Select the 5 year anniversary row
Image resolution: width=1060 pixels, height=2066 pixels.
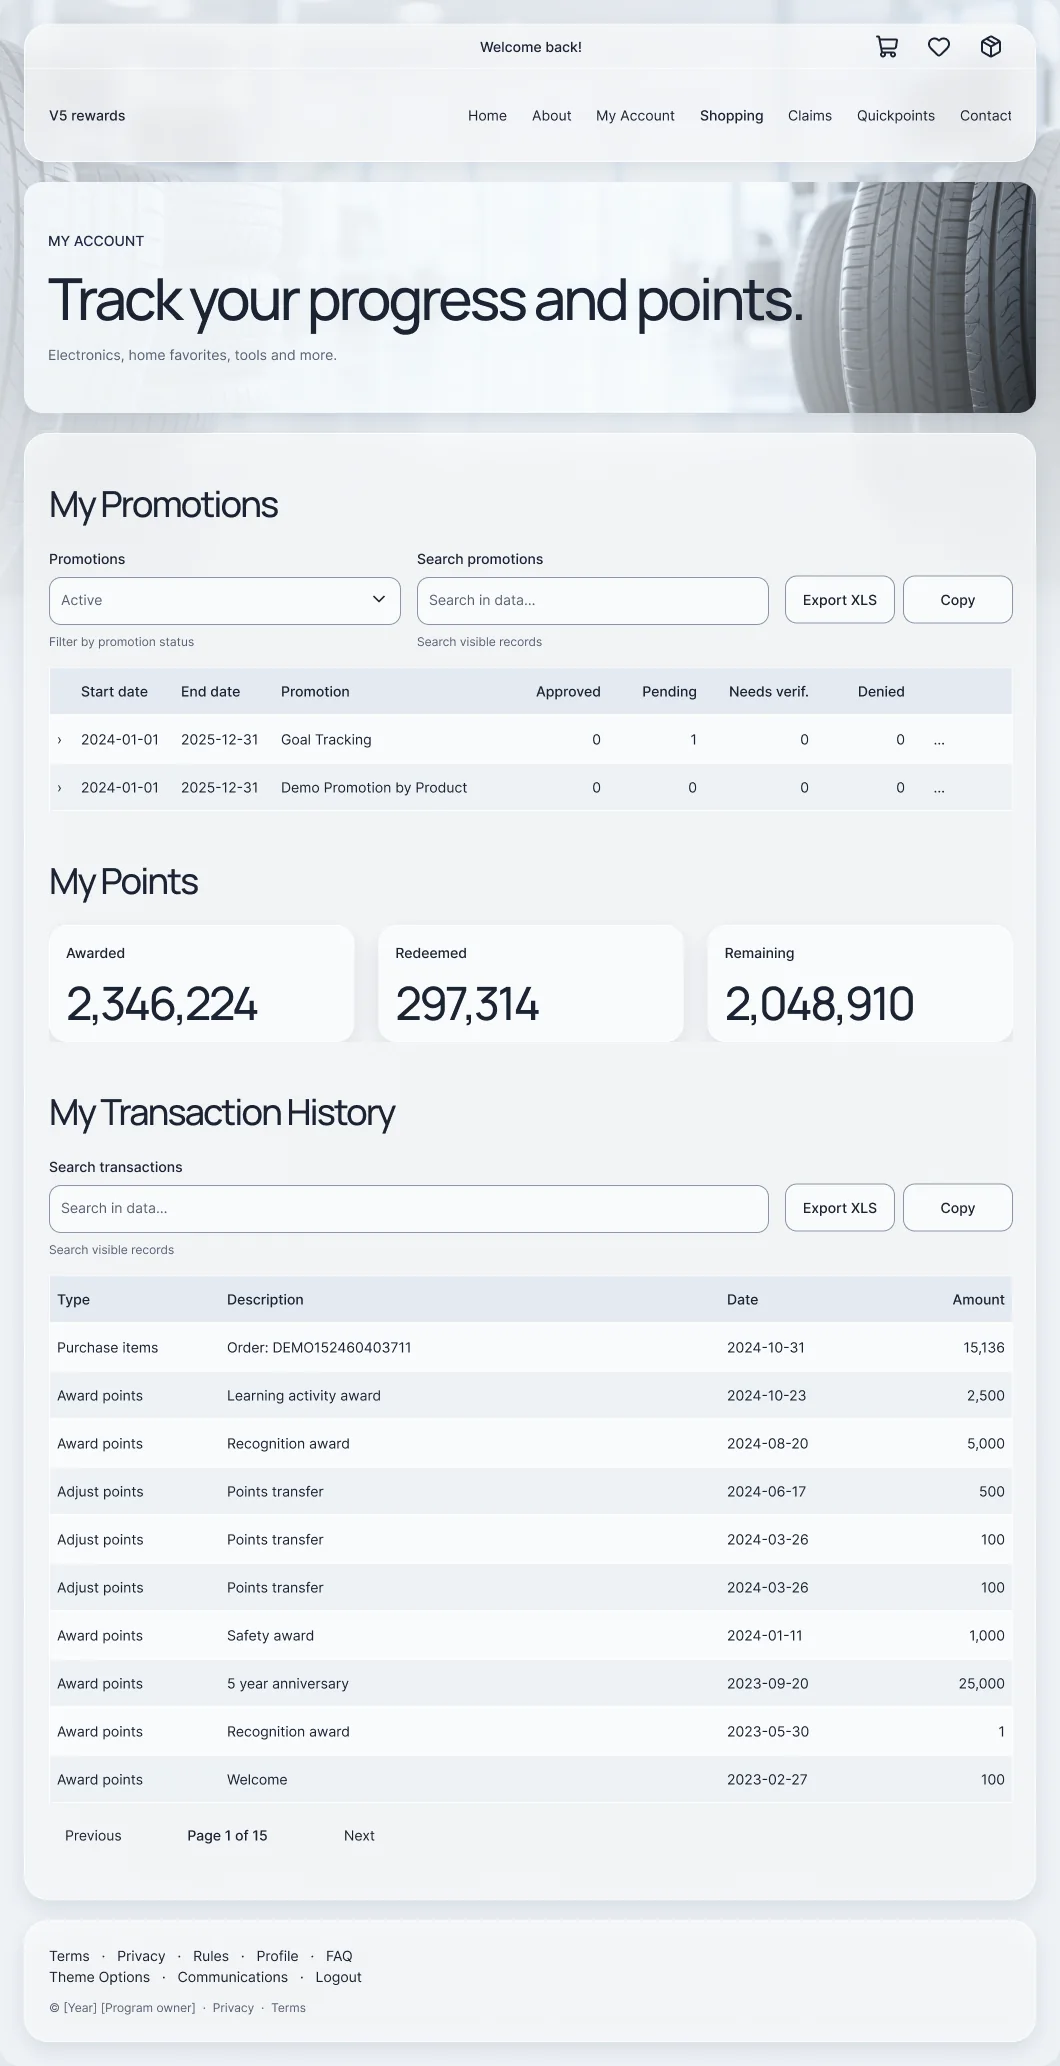click(531, 1684)
